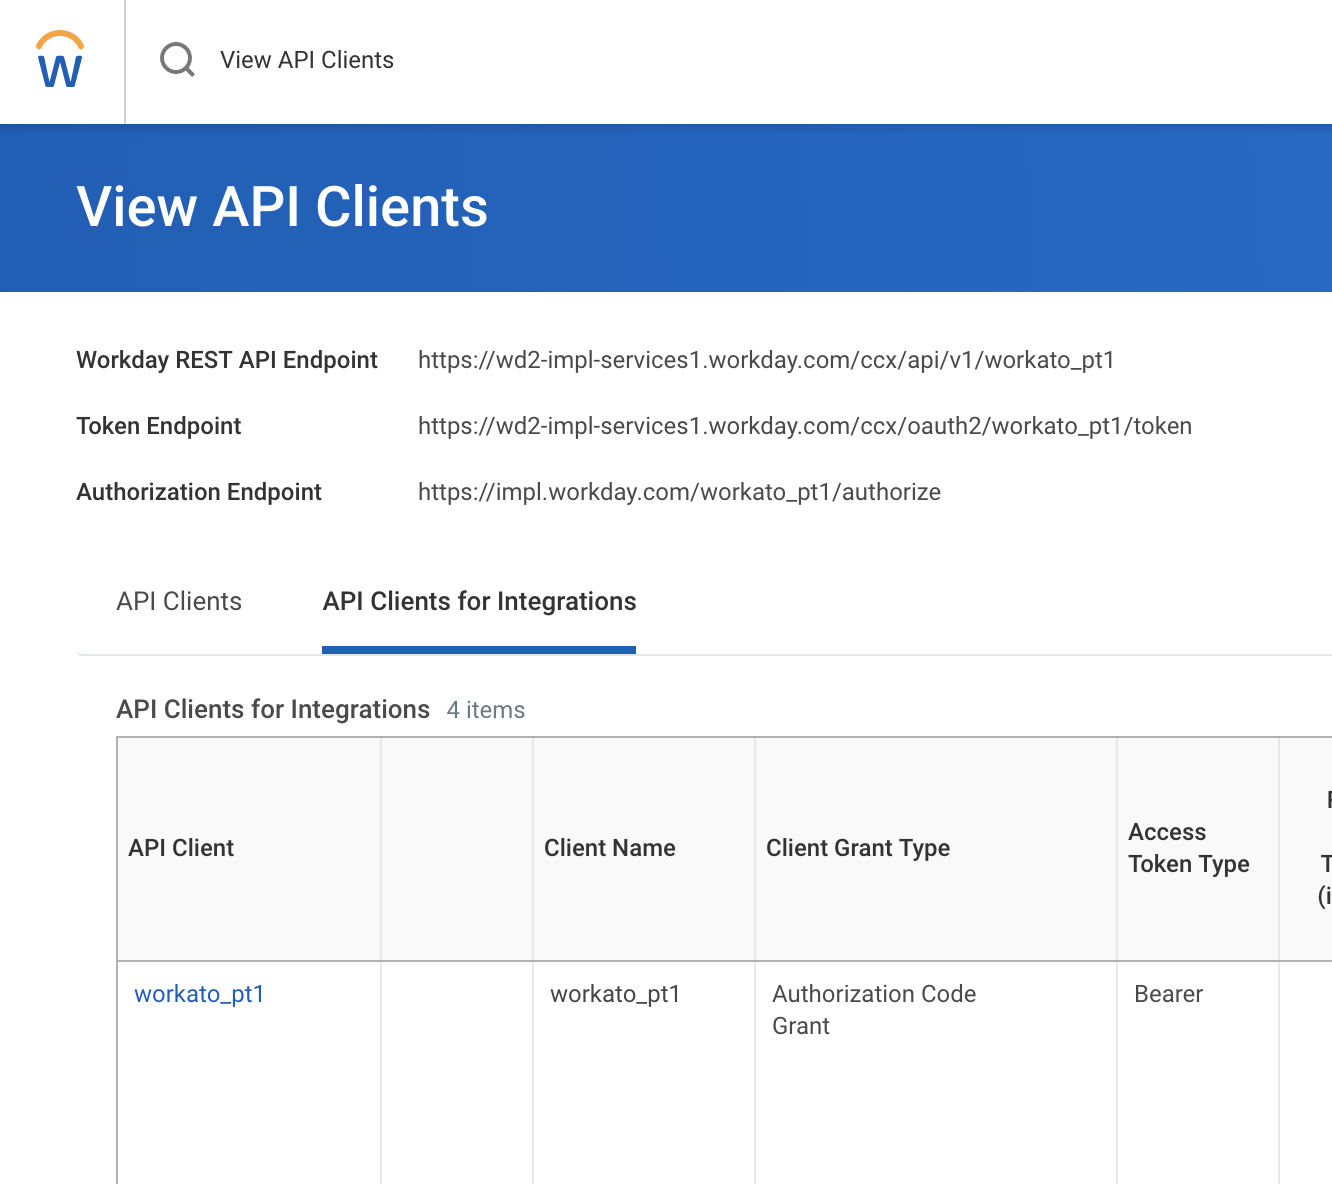Open the global search bar
1332x1184 pixels.
click(x=307, y=60)
